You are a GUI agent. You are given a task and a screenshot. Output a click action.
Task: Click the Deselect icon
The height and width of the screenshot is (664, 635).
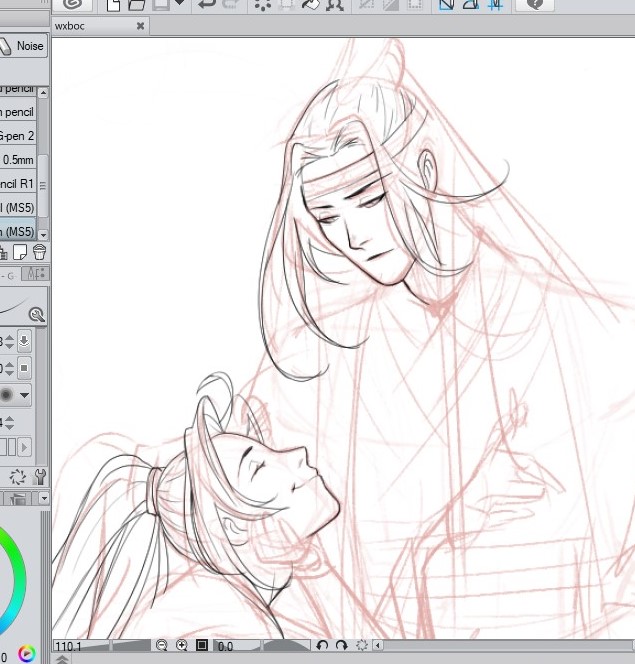coord(367,5)
